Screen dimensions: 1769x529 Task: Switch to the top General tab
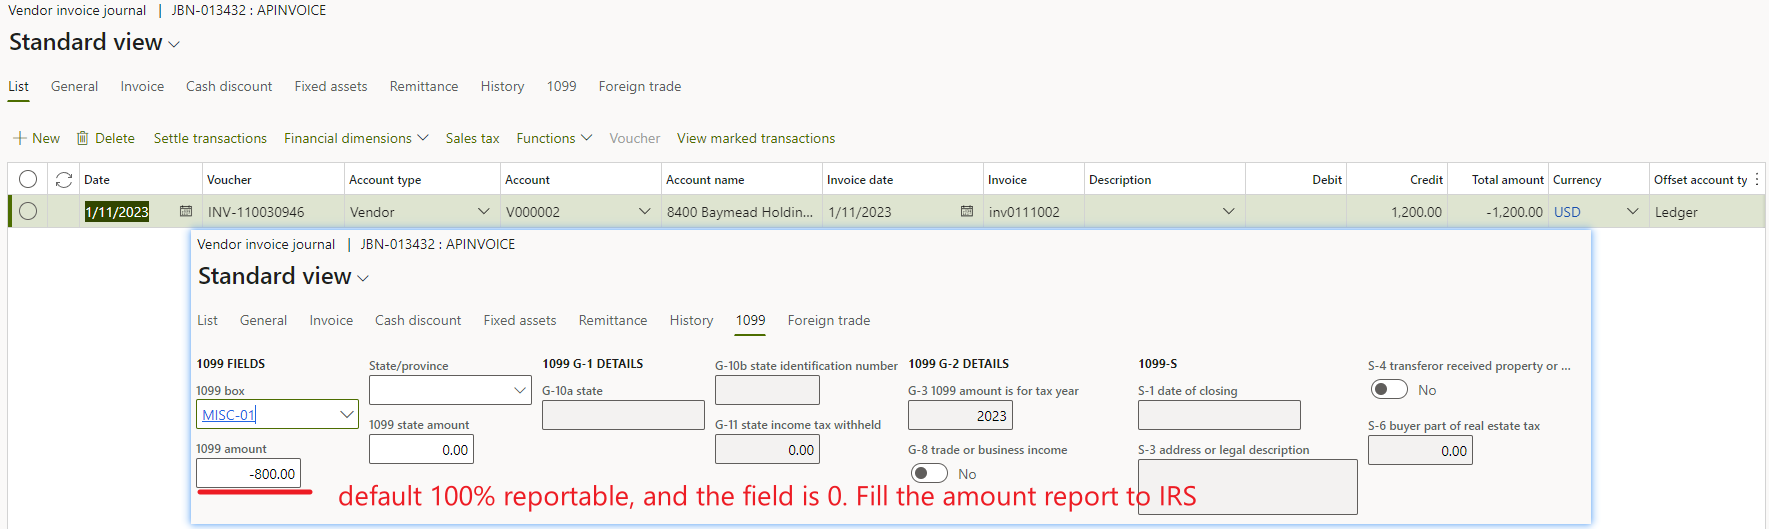click(74, 86)
